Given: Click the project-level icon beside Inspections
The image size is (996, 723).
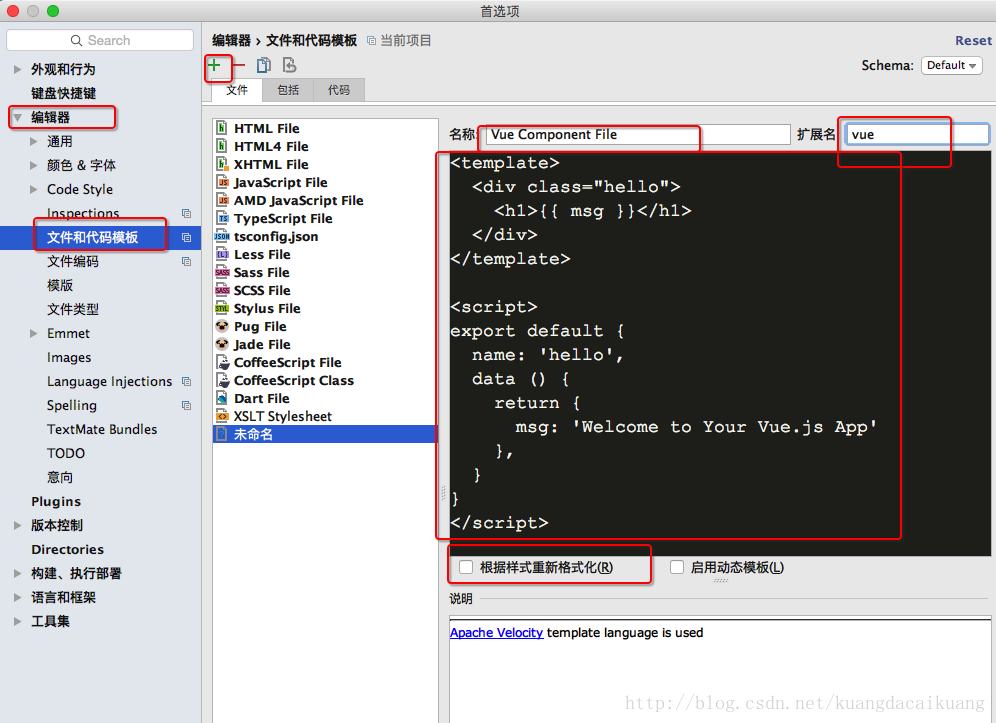Looking at the screenshot, I should (x=186, y=213).
